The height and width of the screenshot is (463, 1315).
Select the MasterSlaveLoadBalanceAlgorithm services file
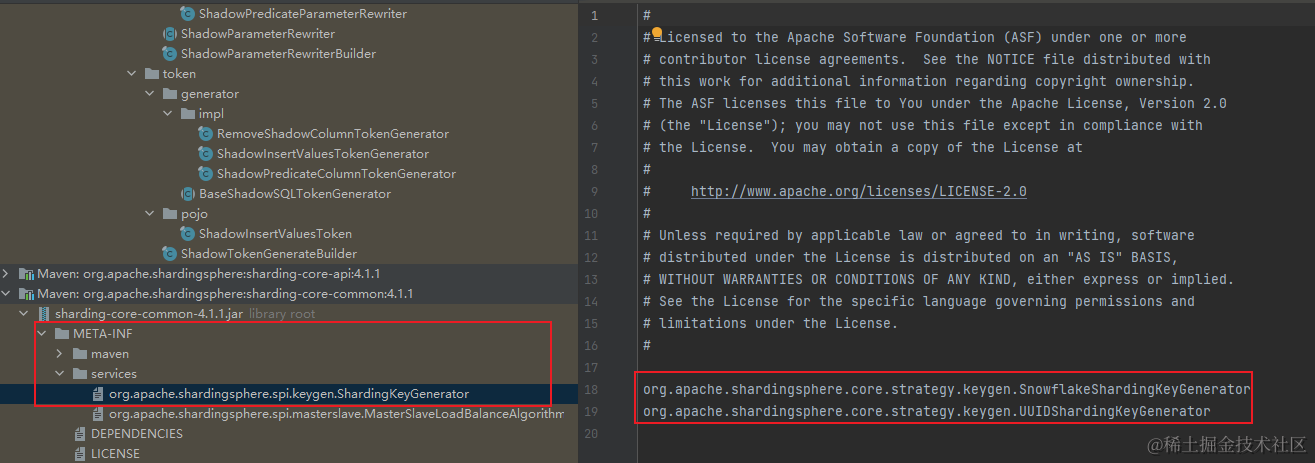tap(336, 413)
